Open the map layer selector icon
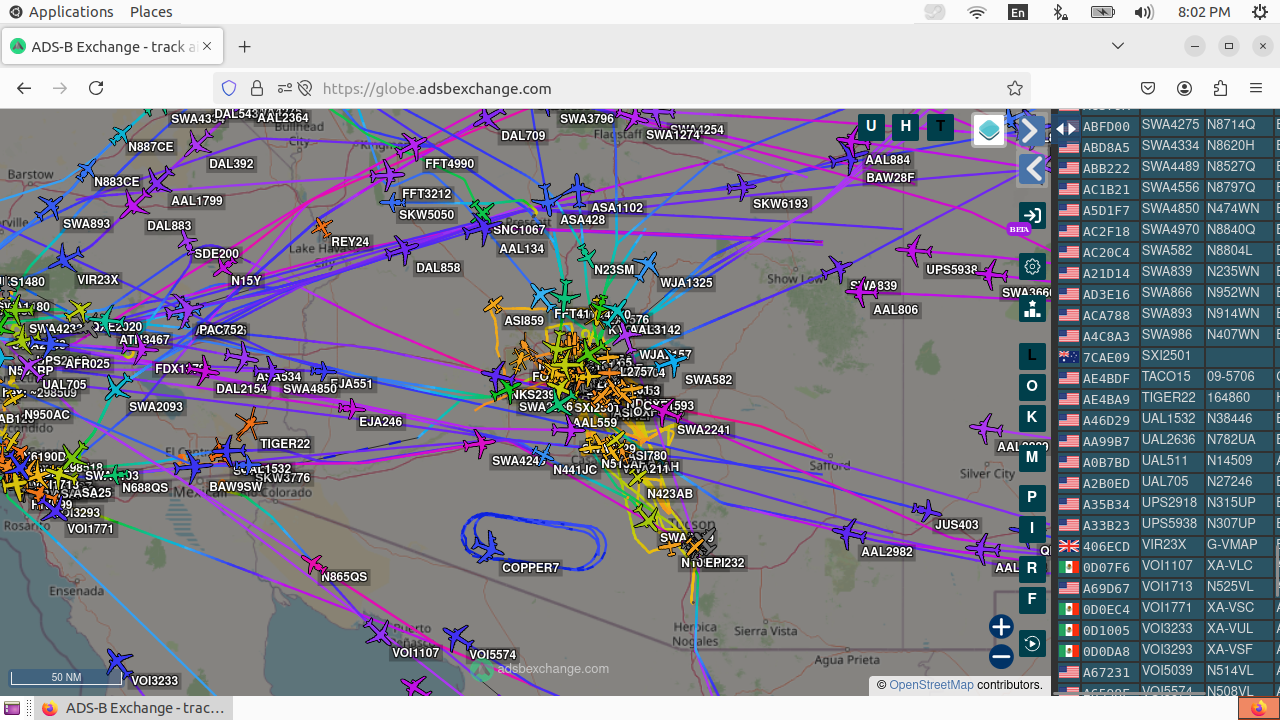Viewport: 1280px width, 720px height. point(989,130)
